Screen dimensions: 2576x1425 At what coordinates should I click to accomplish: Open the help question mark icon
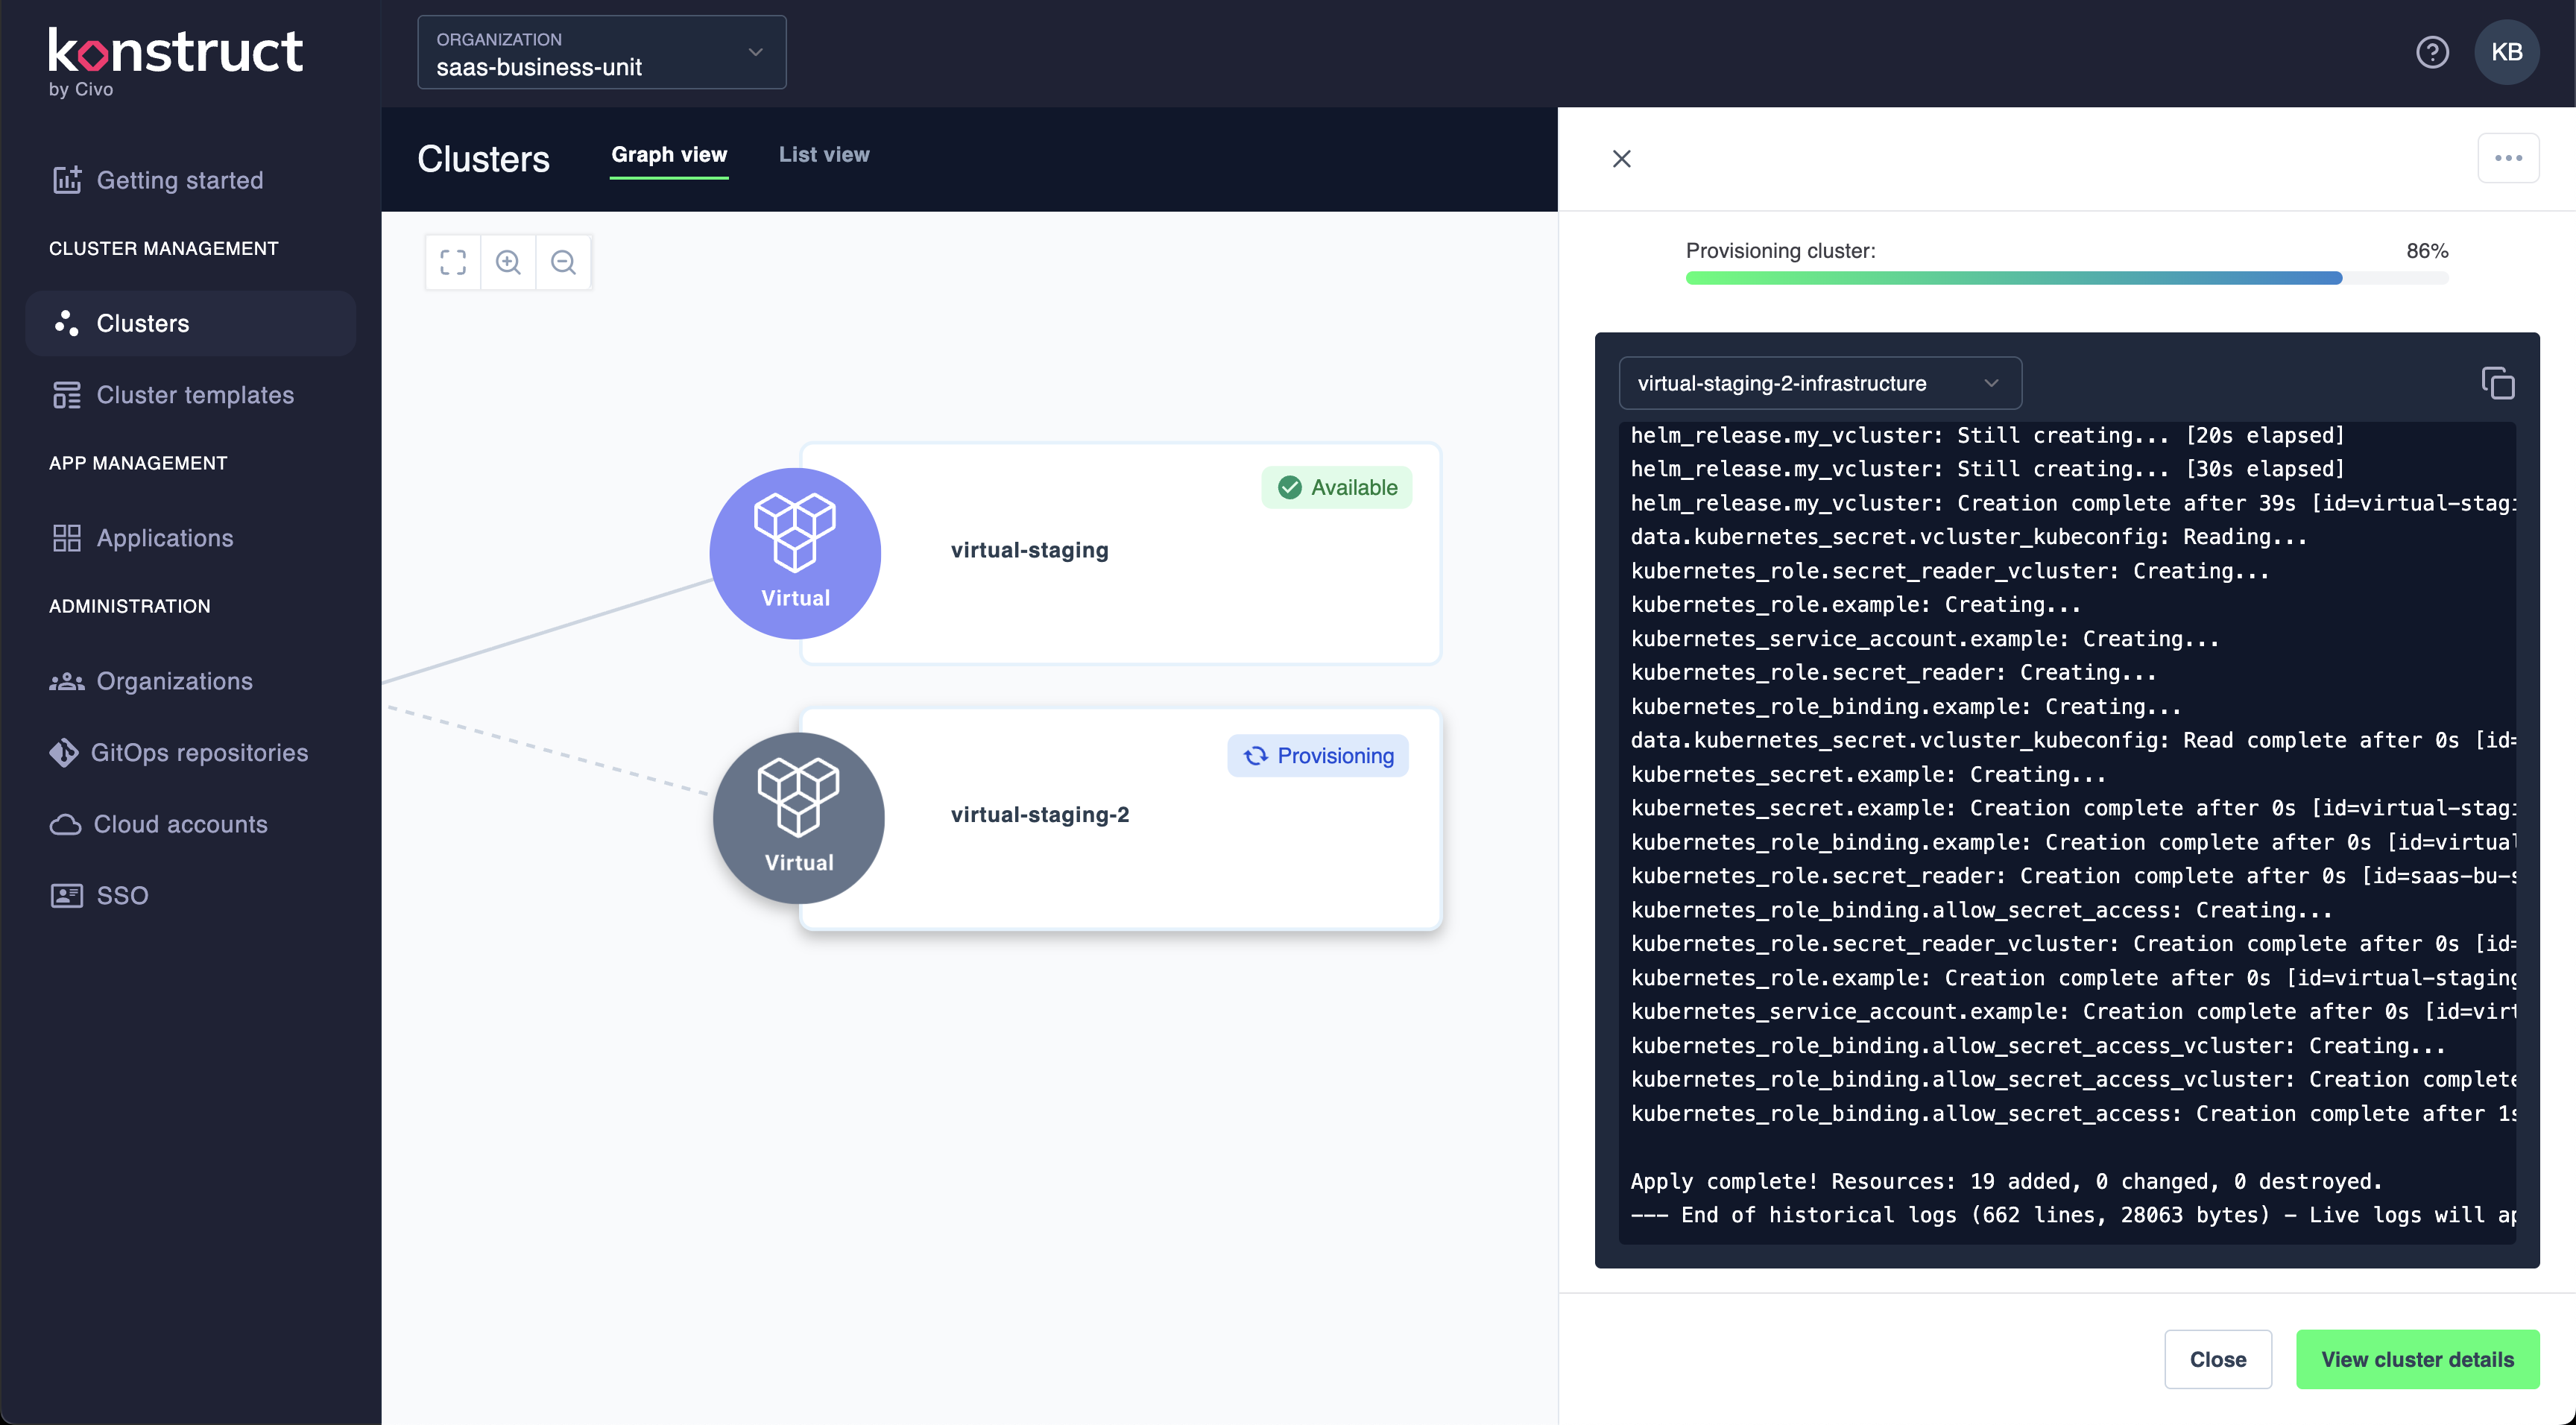2433,52
